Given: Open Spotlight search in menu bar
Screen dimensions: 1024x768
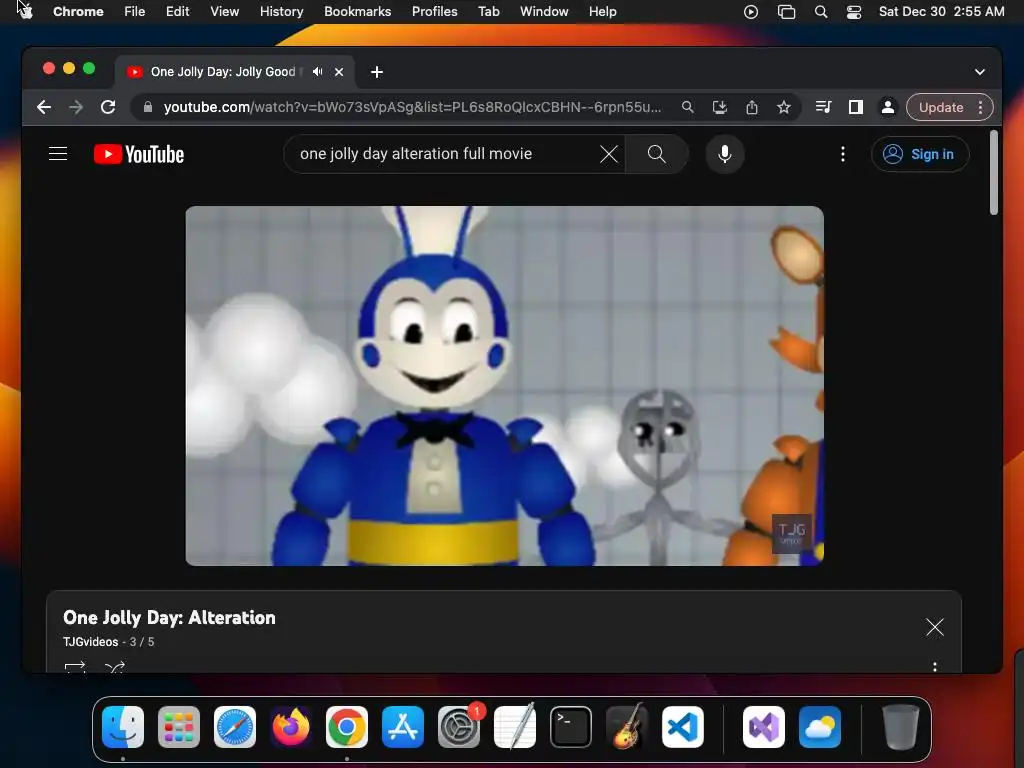Looking at the screenshot, I should click(821, 12).
